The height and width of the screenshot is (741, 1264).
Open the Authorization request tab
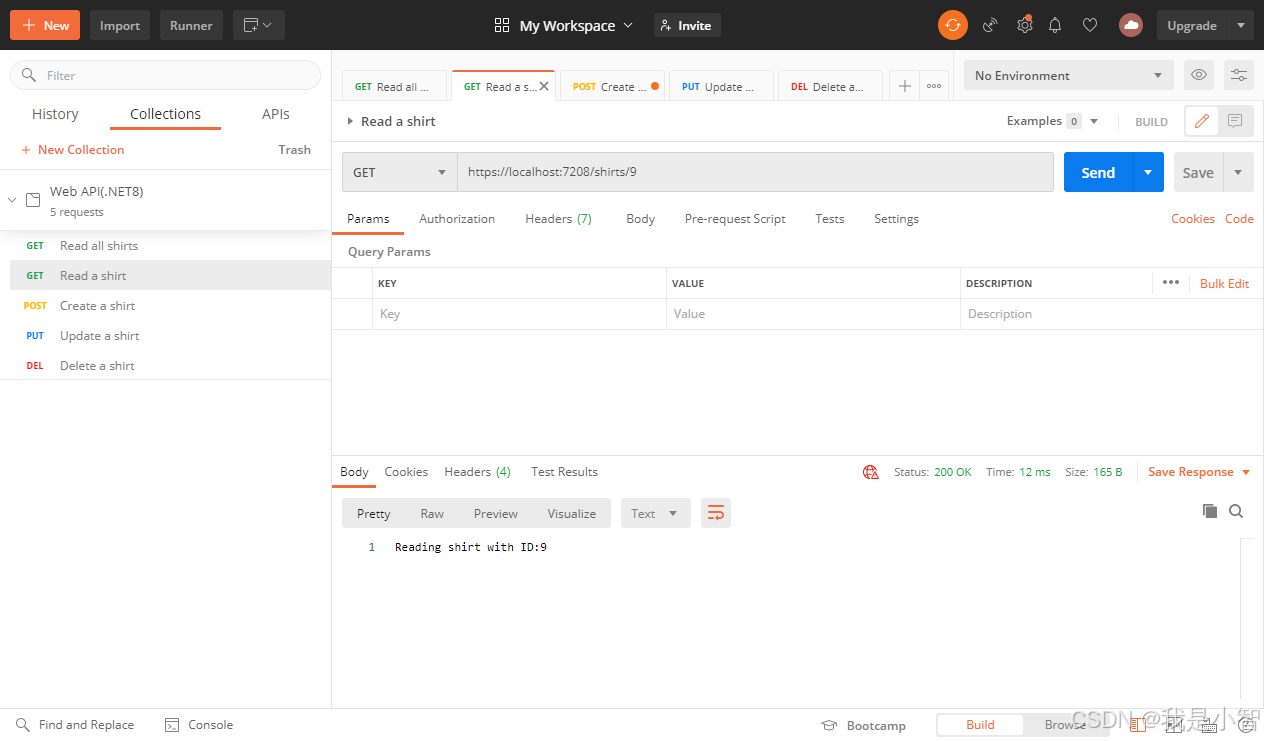pyautogui.click(x=457, y=219)
